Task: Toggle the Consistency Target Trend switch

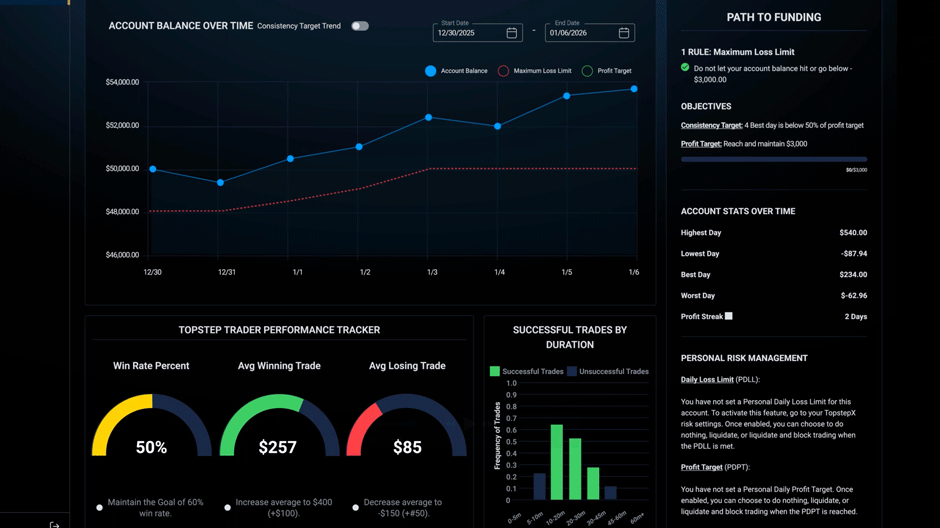Action: [x=360, y=26]
